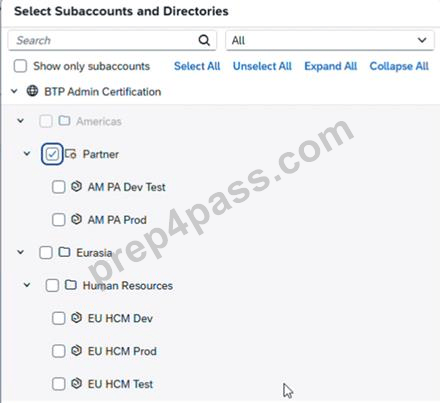This screenshot has height=403, width=442.
Task: Click the Select All link
Action: point(197,66)
